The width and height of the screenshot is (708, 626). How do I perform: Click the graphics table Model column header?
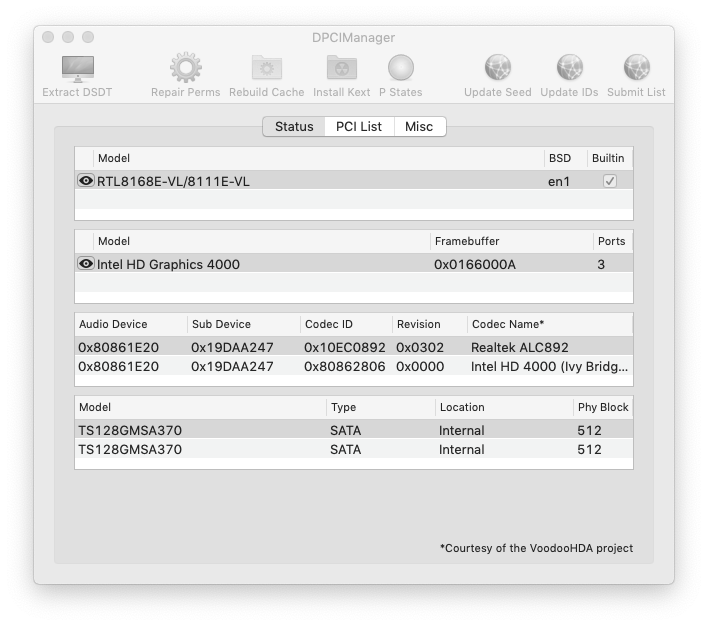pyautogui.click(x=262, y=241)
